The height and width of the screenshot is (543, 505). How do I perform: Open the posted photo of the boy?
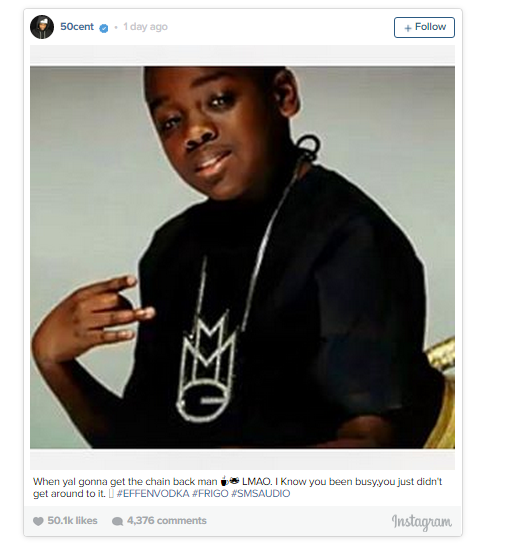pyautogui.click(x=242, y=257)
